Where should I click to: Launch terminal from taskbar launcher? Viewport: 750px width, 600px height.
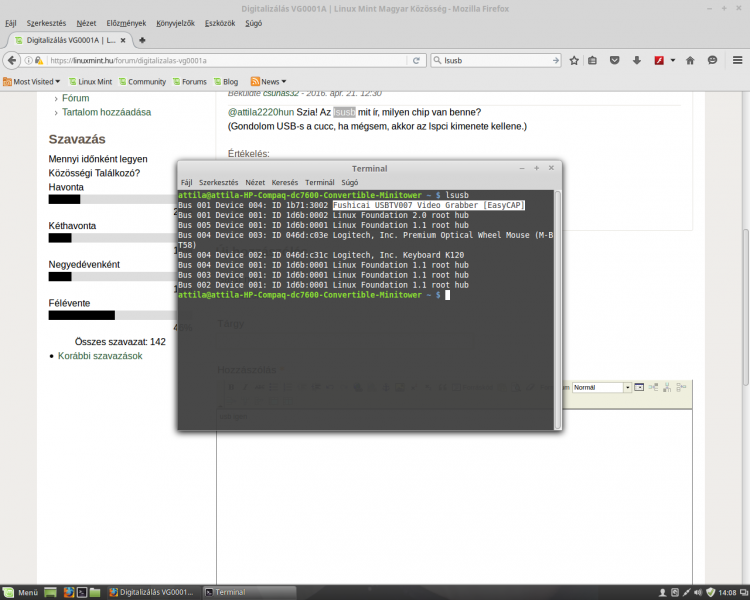[x=82, y=592]
